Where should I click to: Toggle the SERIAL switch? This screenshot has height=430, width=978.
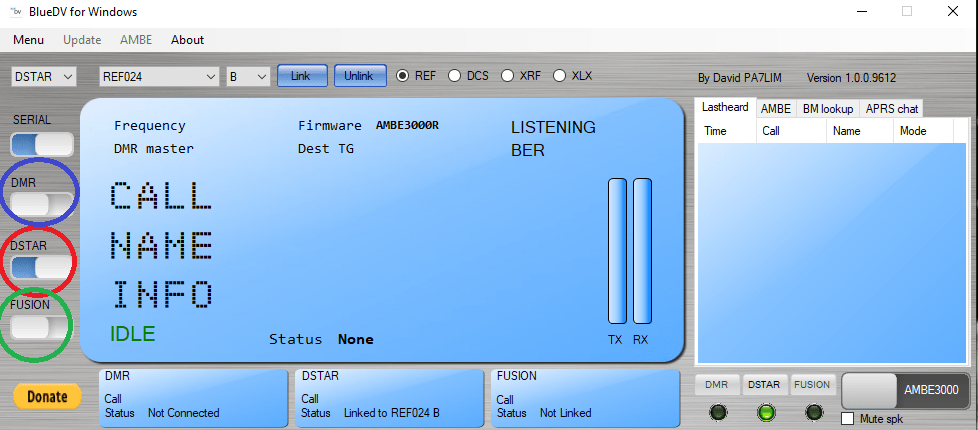[x=41, y=144]
